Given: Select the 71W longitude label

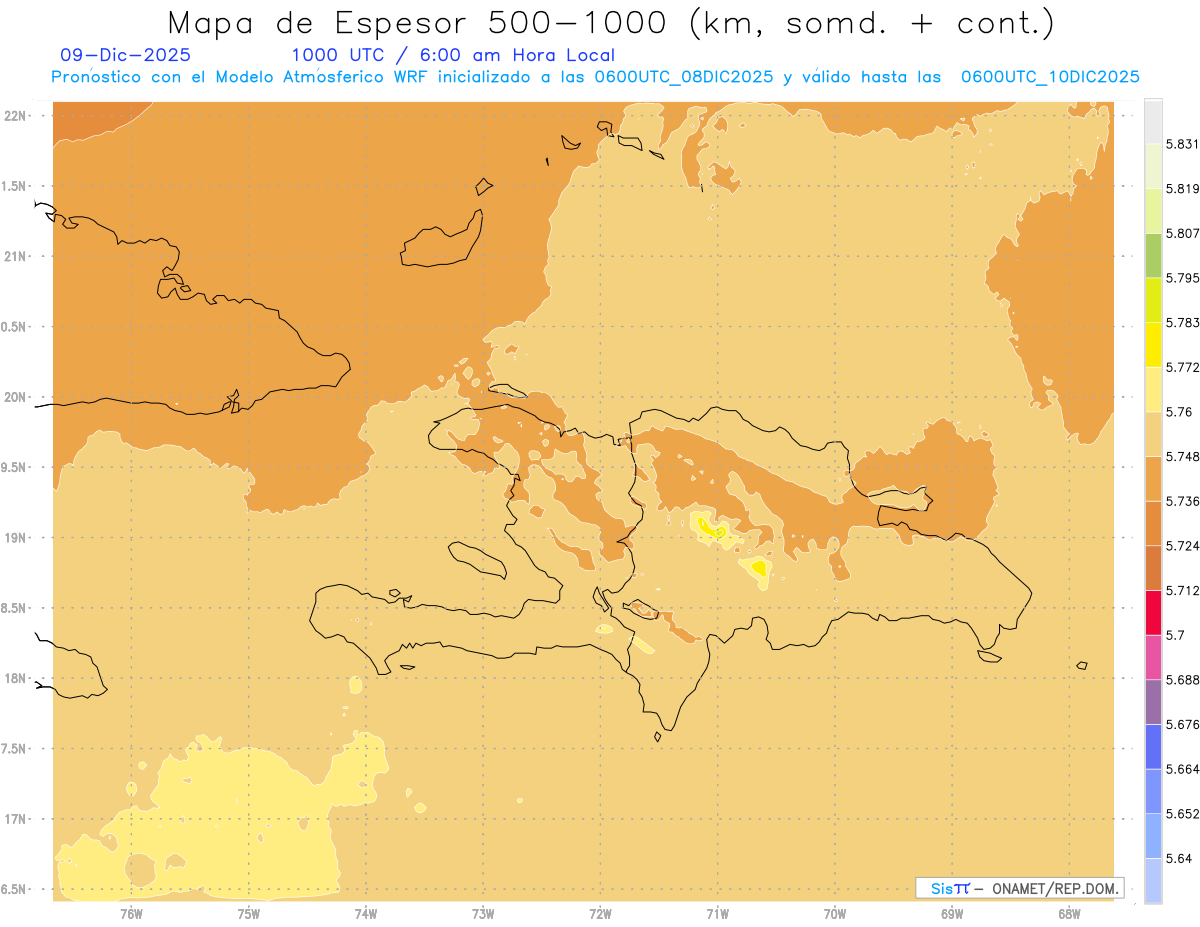Looking at the screenshot, I should point(717,913).
